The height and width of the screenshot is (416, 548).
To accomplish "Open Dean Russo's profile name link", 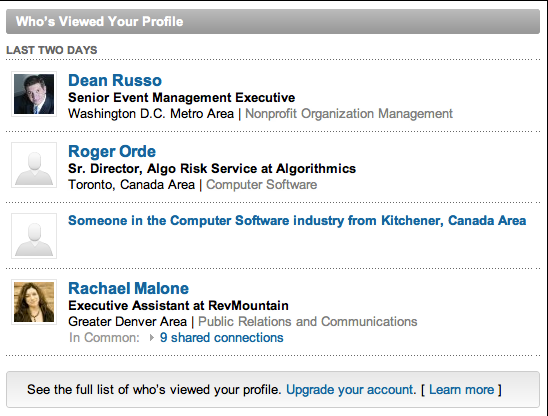I will [115, 80].
